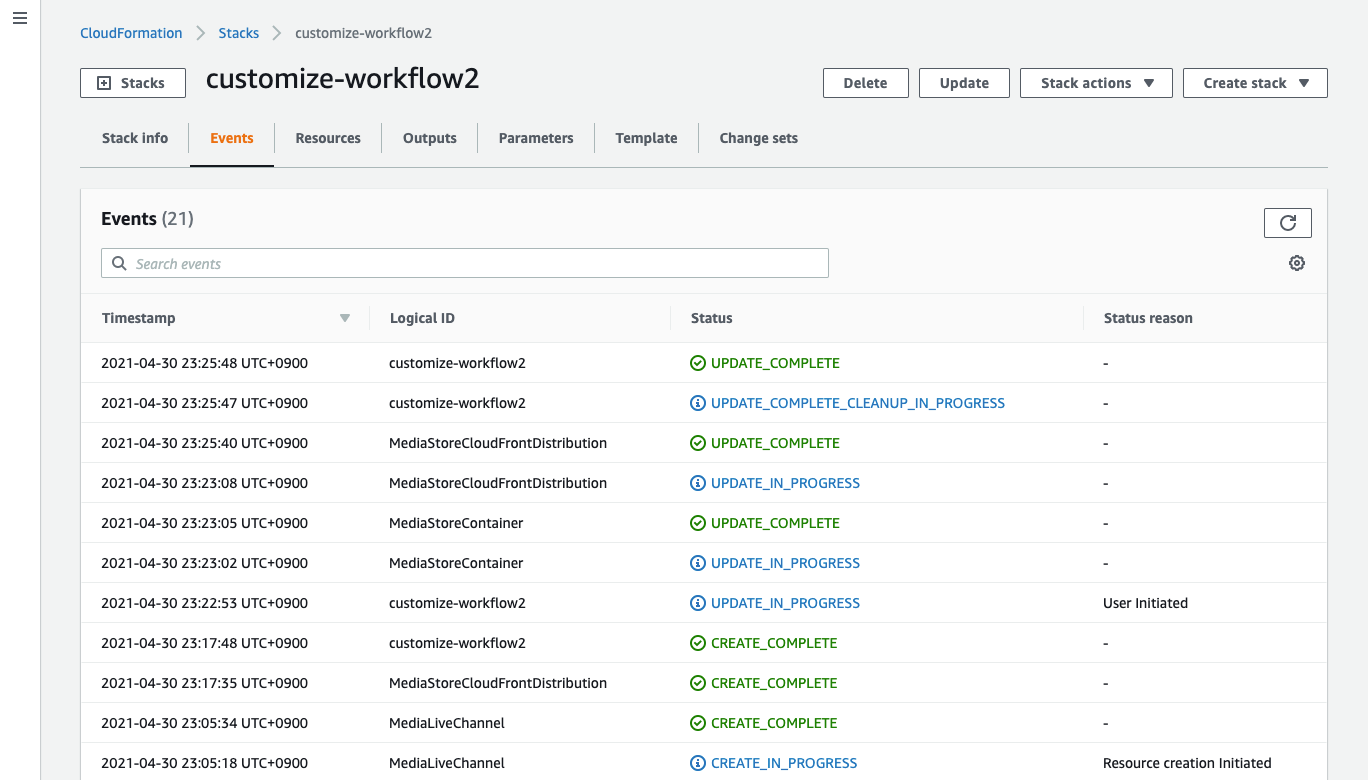
Task: Click green check beside MediaLiveChannel CREATE_COMPLETE
Action: [697, 722]
